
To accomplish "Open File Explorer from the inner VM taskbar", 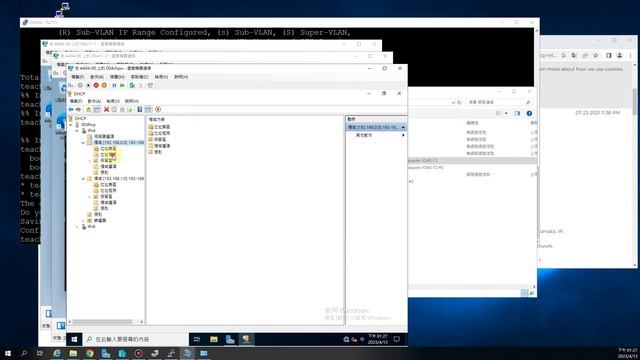I will (213, 339).
